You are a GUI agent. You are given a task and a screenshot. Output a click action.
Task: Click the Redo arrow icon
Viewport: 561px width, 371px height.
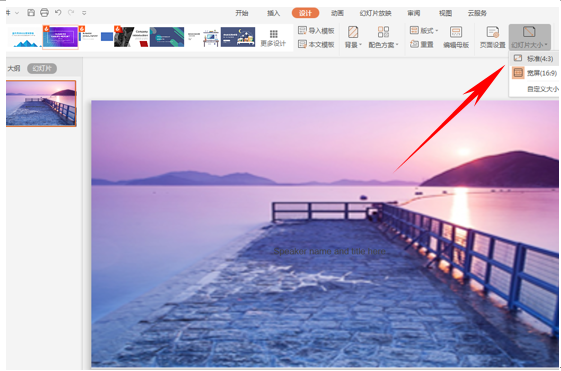coord(71,13)
